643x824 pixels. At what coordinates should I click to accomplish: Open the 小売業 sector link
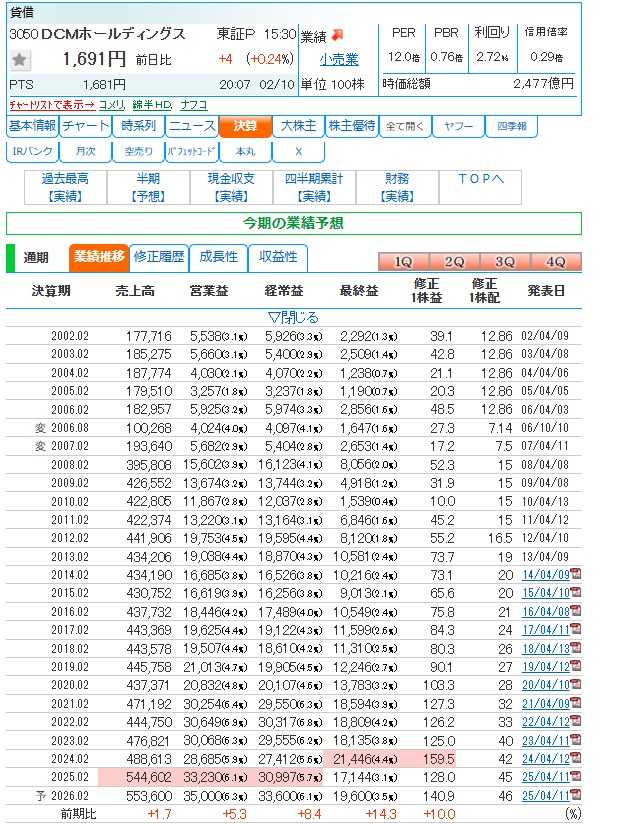tap(339, 60)
